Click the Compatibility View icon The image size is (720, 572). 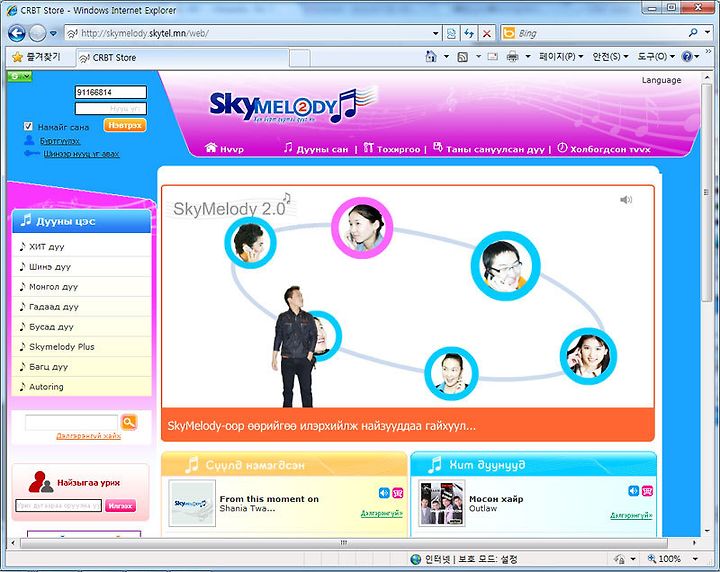coord(451,34)
